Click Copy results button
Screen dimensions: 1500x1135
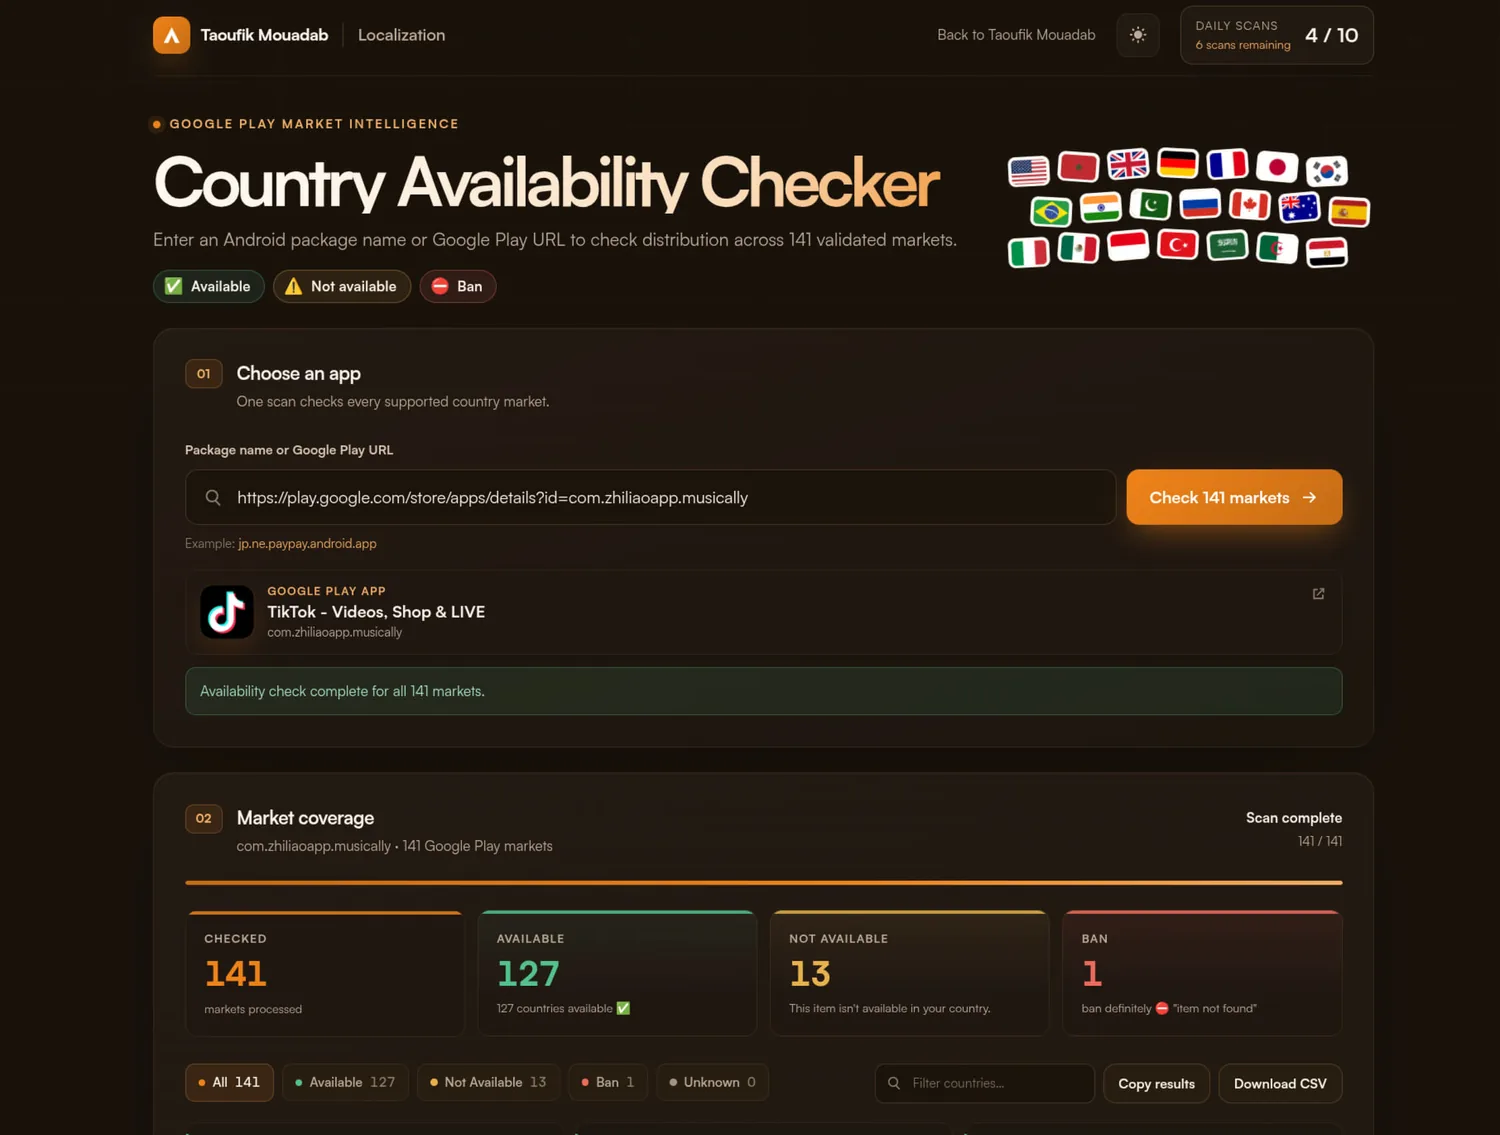1156,1084
